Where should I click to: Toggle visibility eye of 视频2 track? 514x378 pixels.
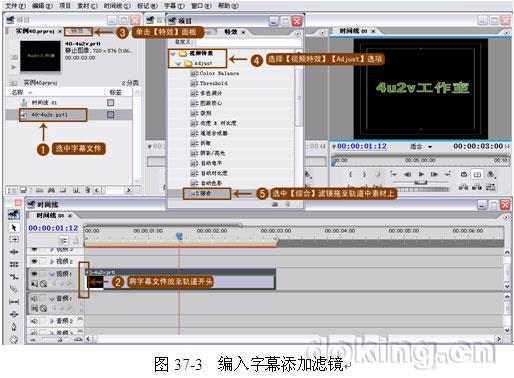coord(34,261)
